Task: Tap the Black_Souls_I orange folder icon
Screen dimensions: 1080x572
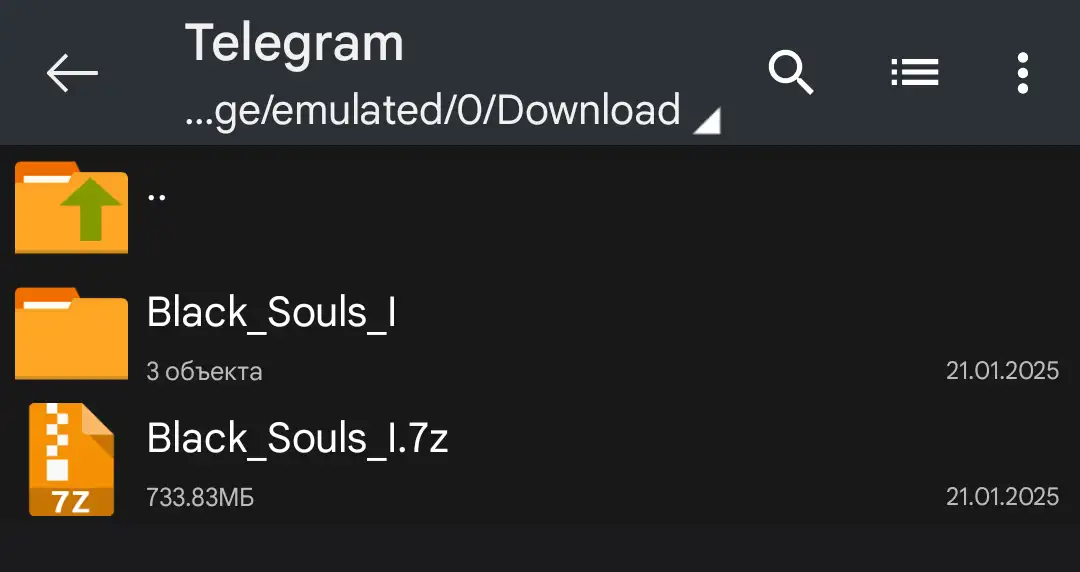Action: [x=72, y=334]
